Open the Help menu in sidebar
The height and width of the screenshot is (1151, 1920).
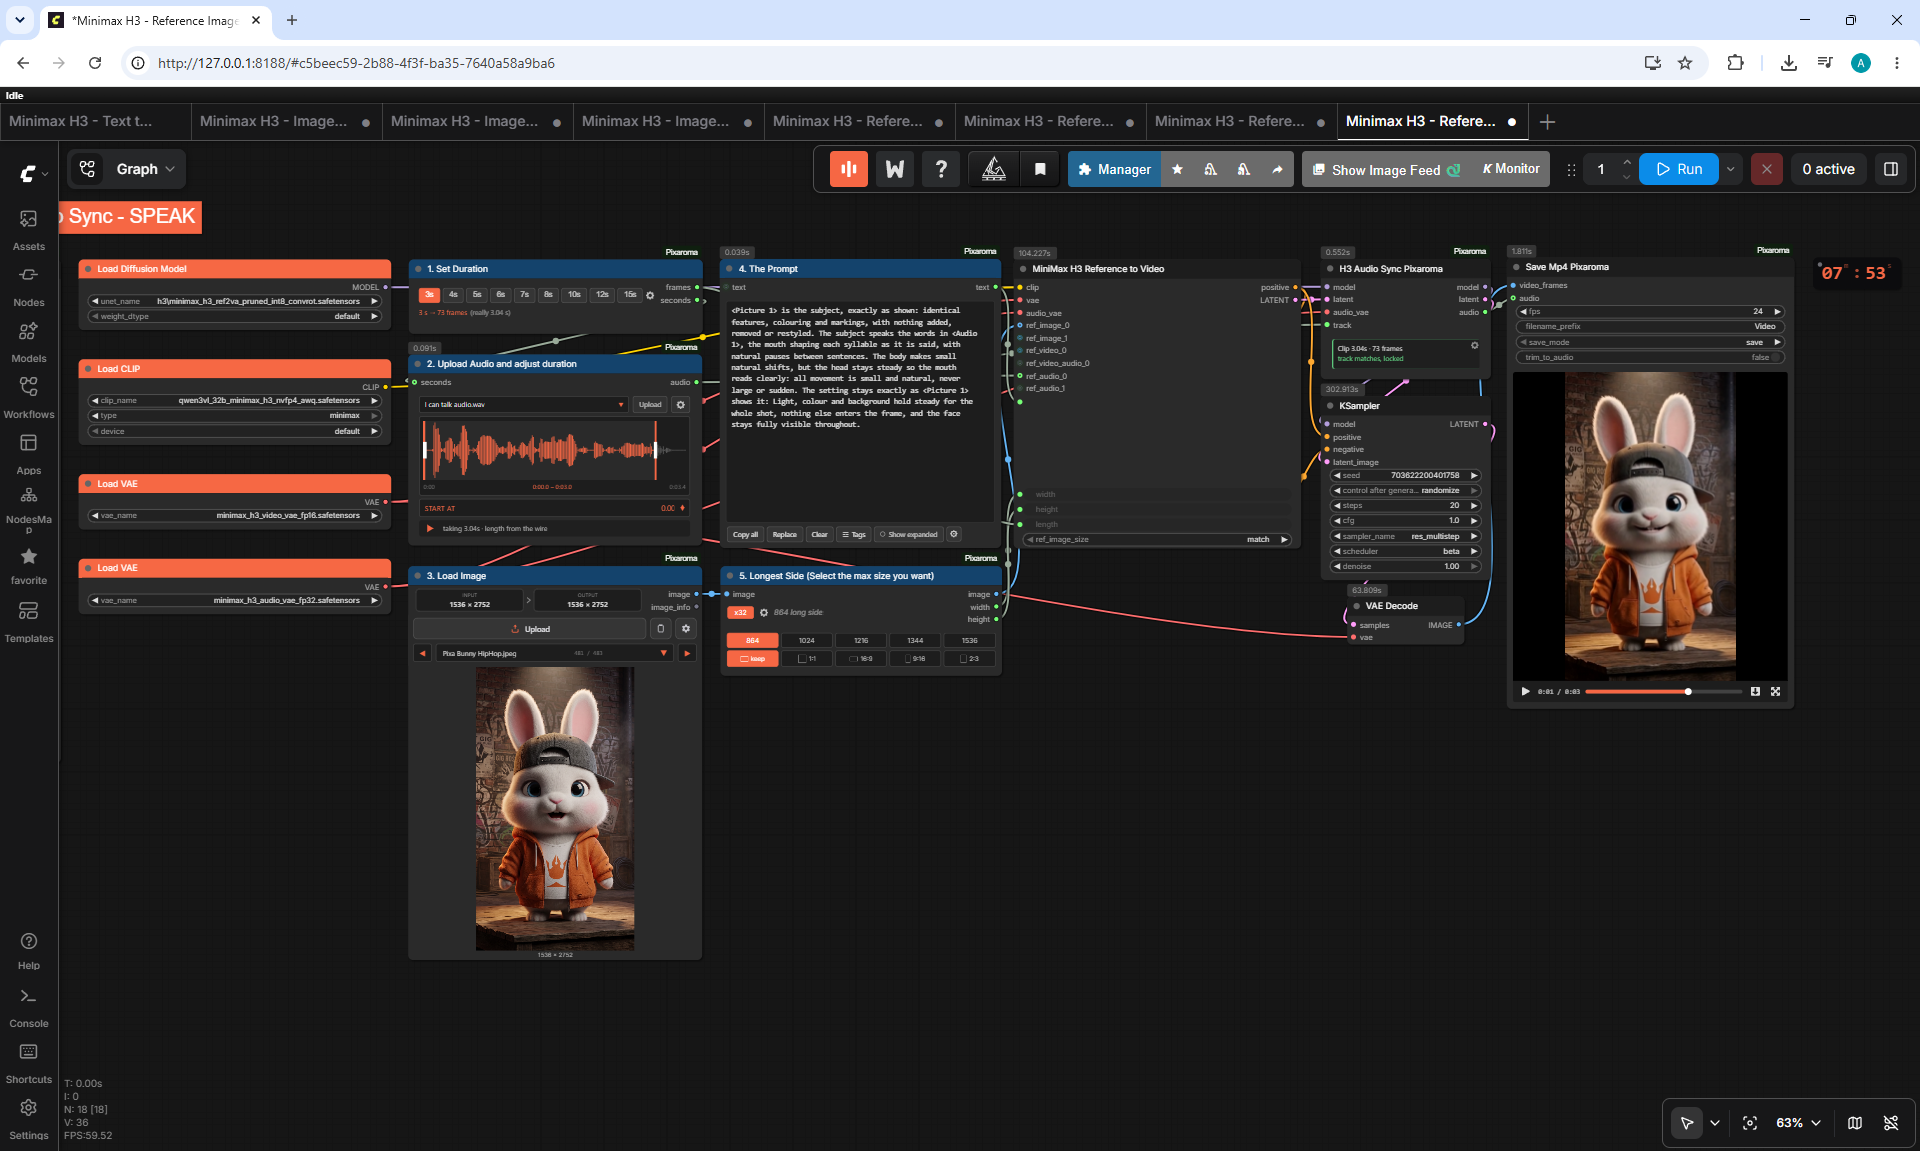click(28, 951)
